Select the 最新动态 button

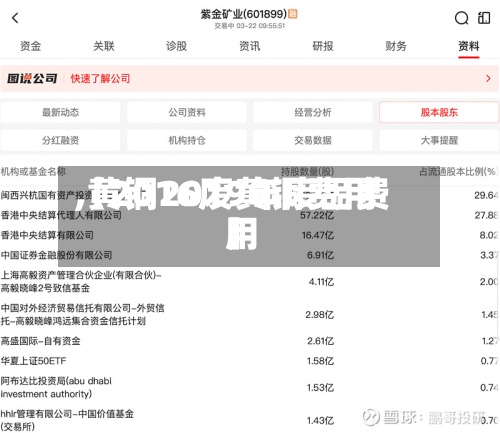60,112
